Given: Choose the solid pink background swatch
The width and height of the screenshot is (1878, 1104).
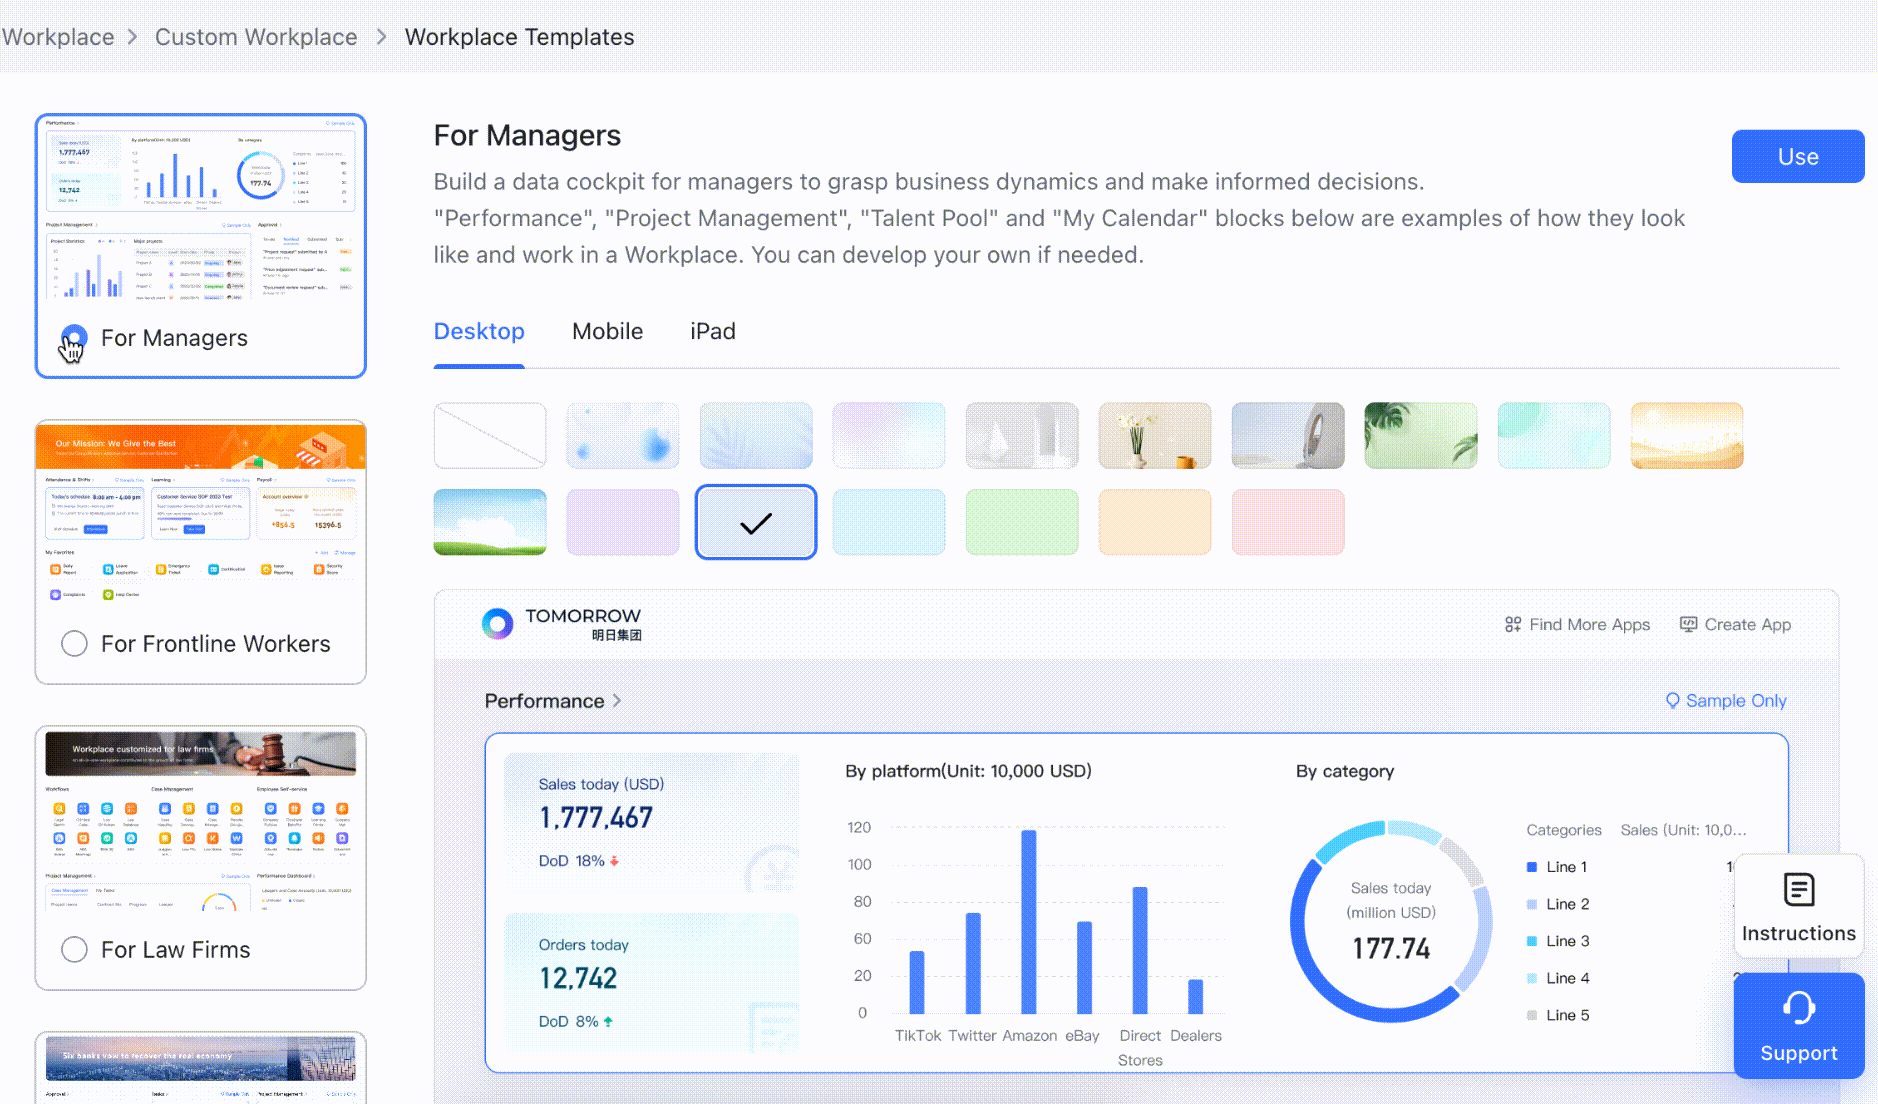Looking at the screenshot, I should click(623, 522).
